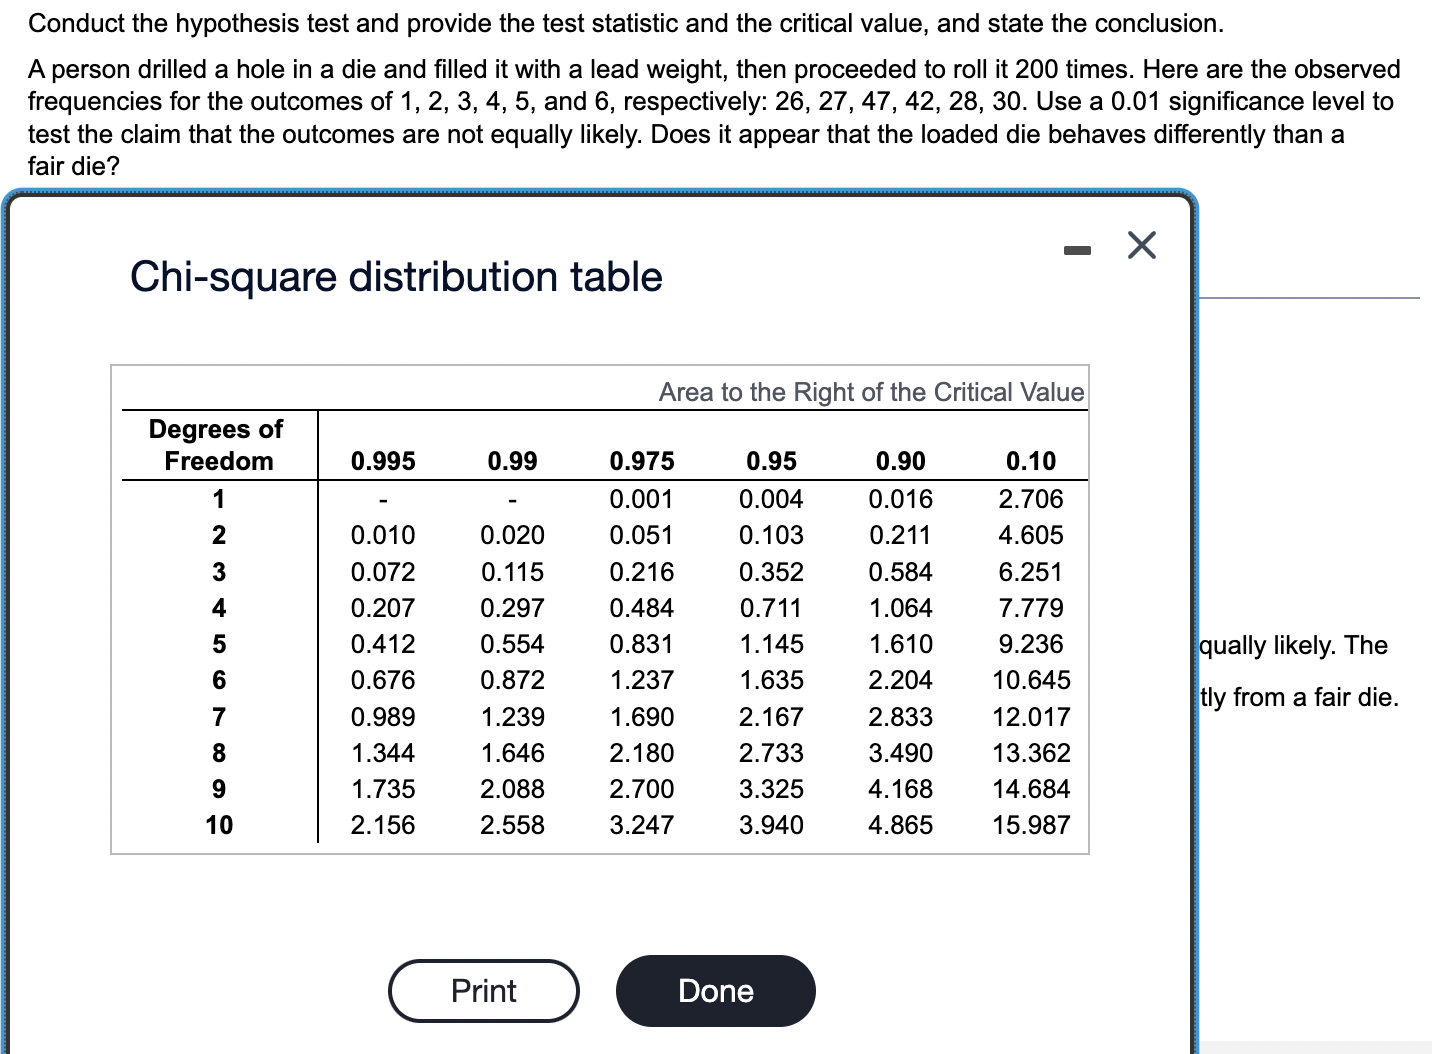Click the value 12.017 in the table
Image resolution: width=1432 pixels, height=1054 pixels.
pos(1031,717)
